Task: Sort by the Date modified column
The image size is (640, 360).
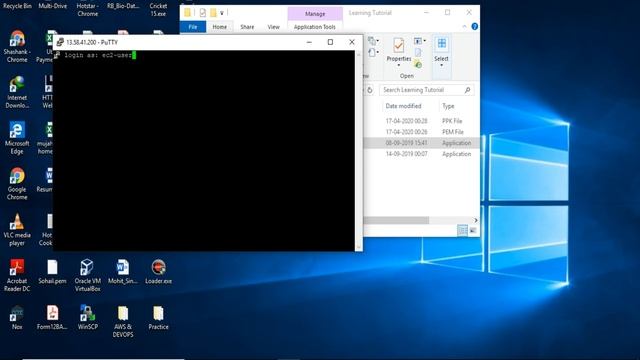Action: pyautogui.click(x=403, y=106)
